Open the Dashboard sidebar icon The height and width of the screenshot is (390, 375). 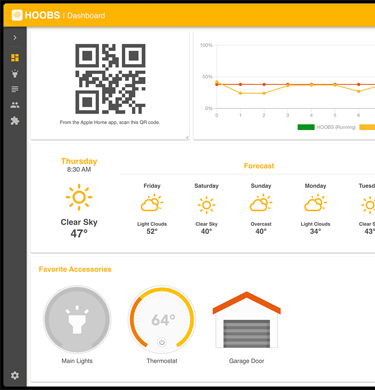pos(15,58)
